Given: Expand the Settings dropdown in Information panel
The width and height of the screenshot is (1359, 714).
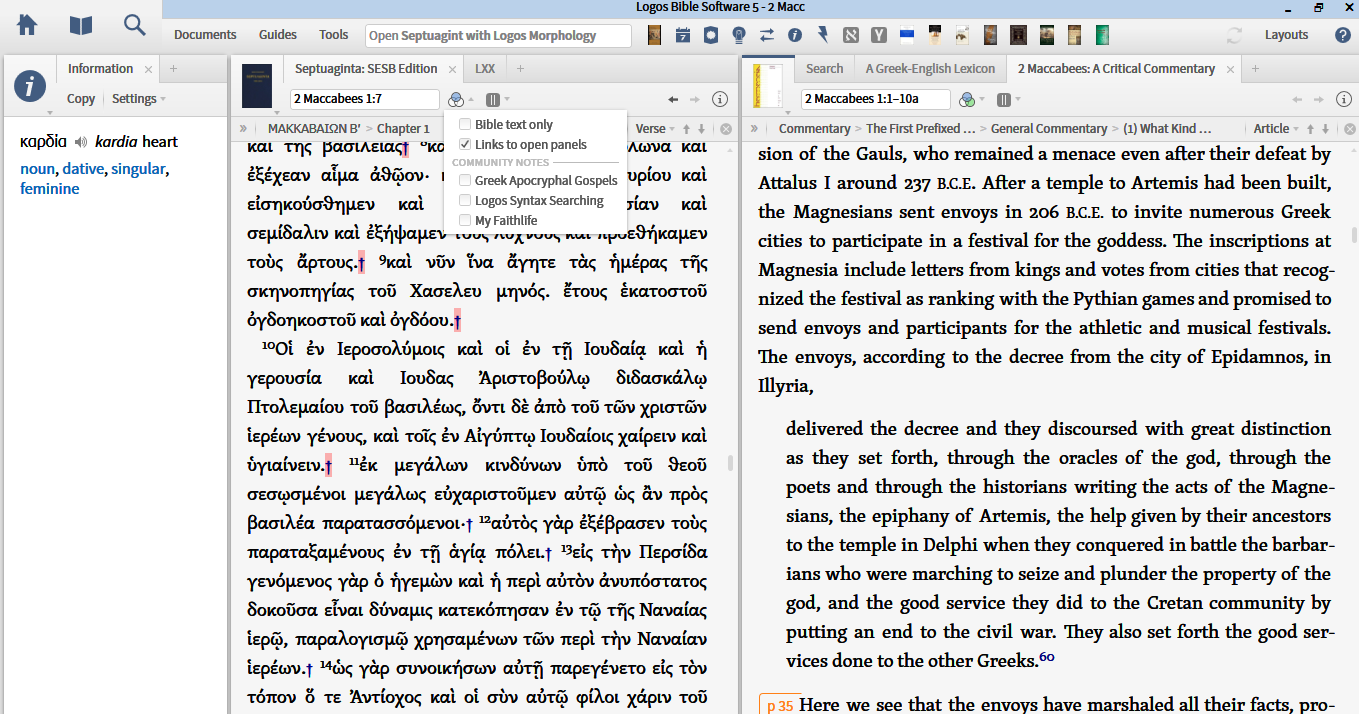Looking at the screenshot, I should (139, 99).
